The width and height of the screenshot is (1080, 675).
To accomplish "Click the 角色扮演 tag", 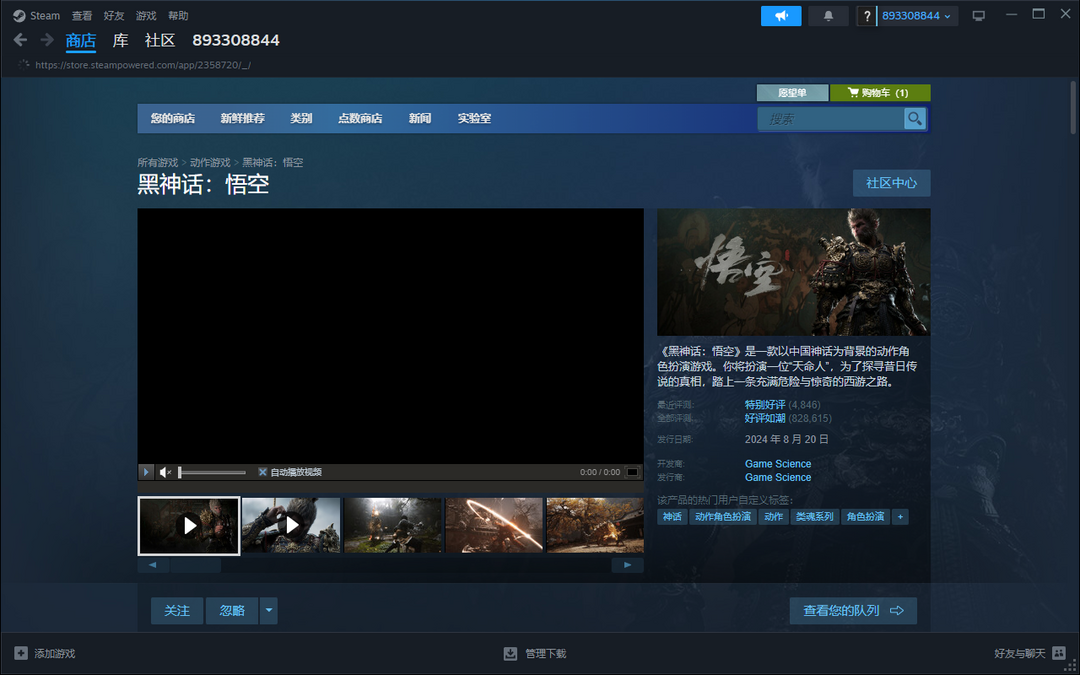I will [865, 517].
